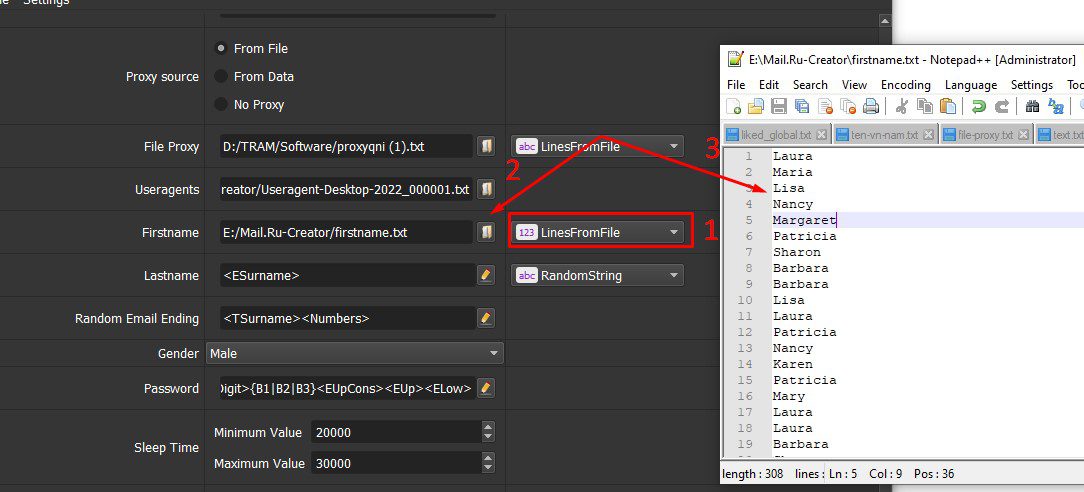Screen dimensions: 1084x492
Task: Open Notepad++ Search menu
Action: point(810,84)
